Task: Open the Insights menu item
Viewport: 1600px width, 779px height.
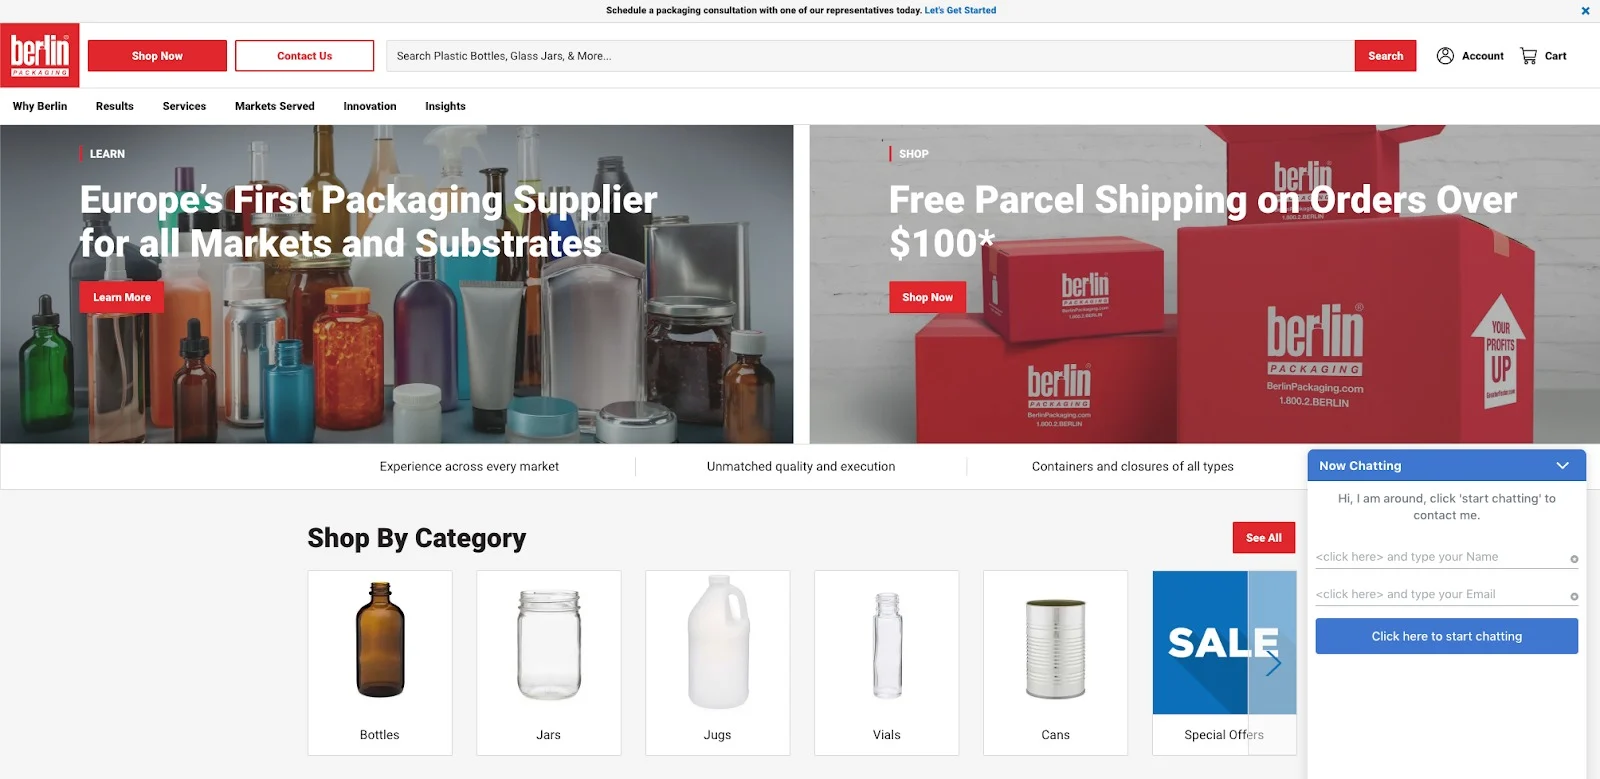Action: pos(445,106)
